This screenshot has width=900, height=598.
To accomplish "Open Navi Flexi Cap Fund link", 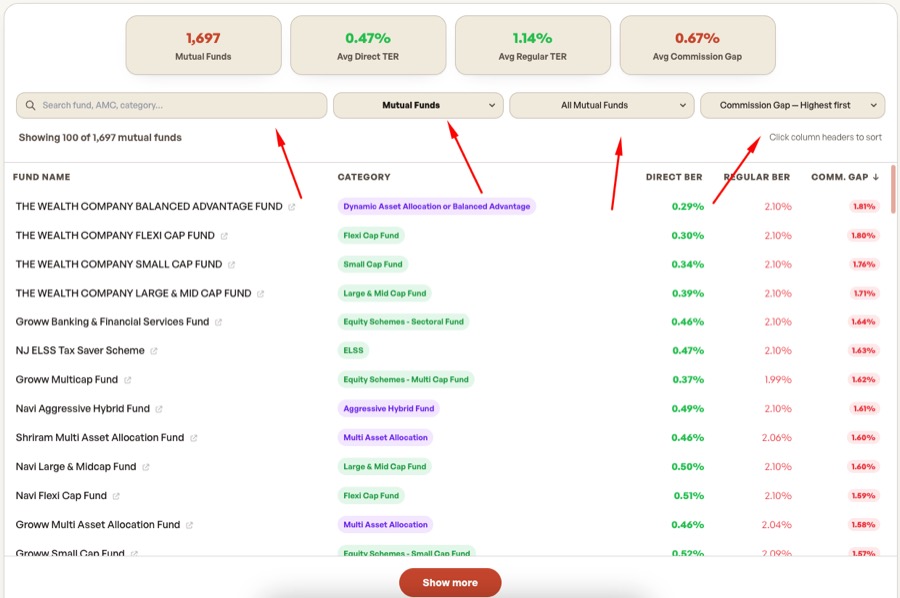I will 61,496.
